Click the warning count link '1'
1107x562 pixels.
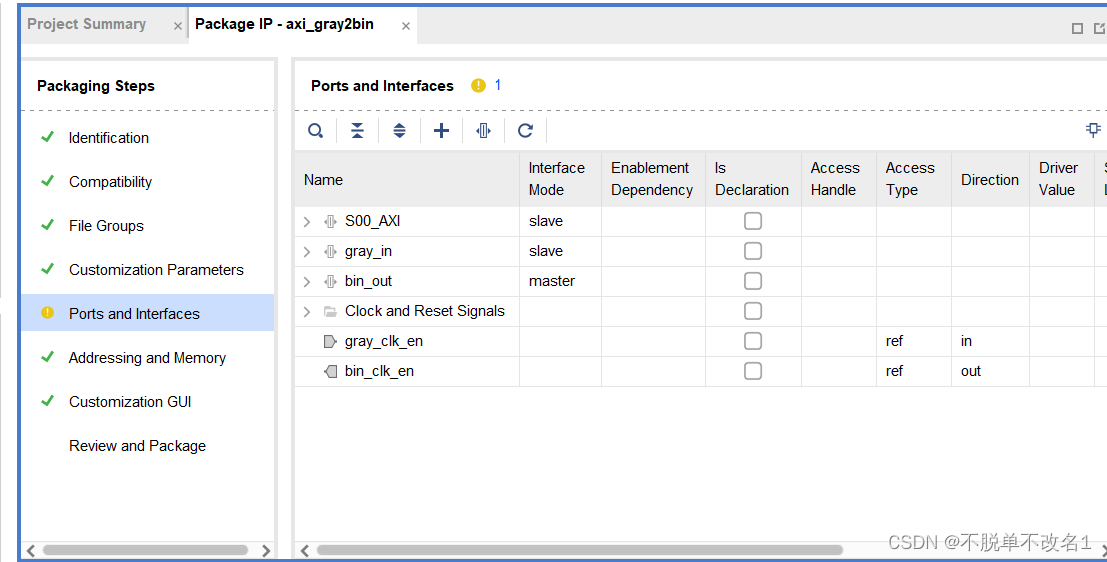click(498, 85)
